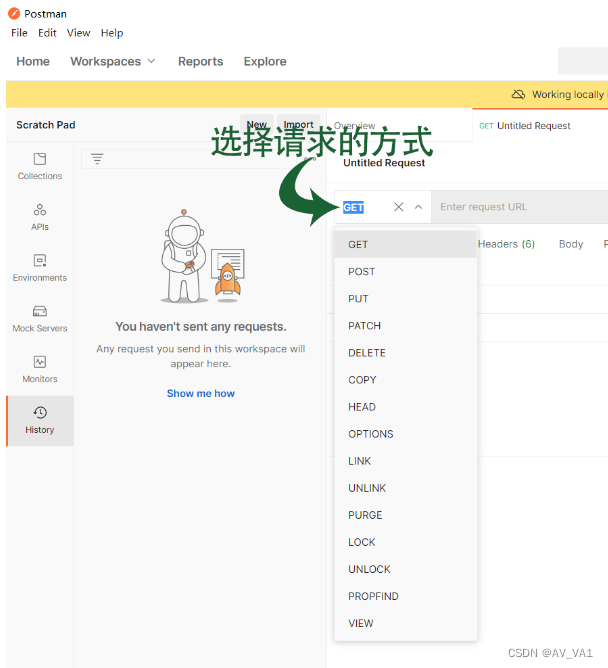The image size is (608, 668).
Task: Open the Edit menu
Action: (47, 33)
